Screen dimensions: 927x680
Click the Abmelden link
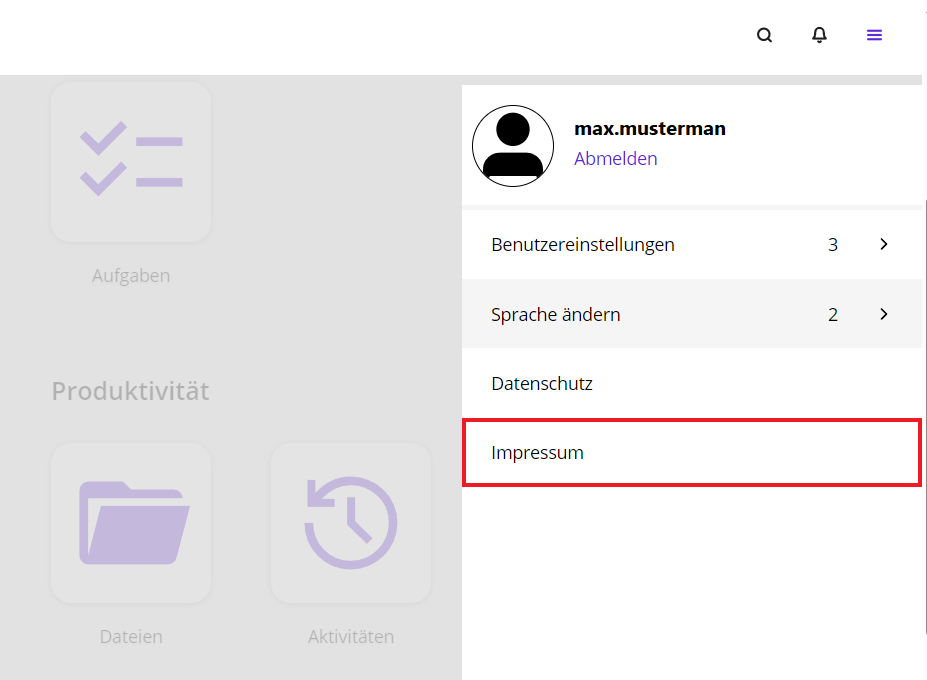(x=615, y=158)
